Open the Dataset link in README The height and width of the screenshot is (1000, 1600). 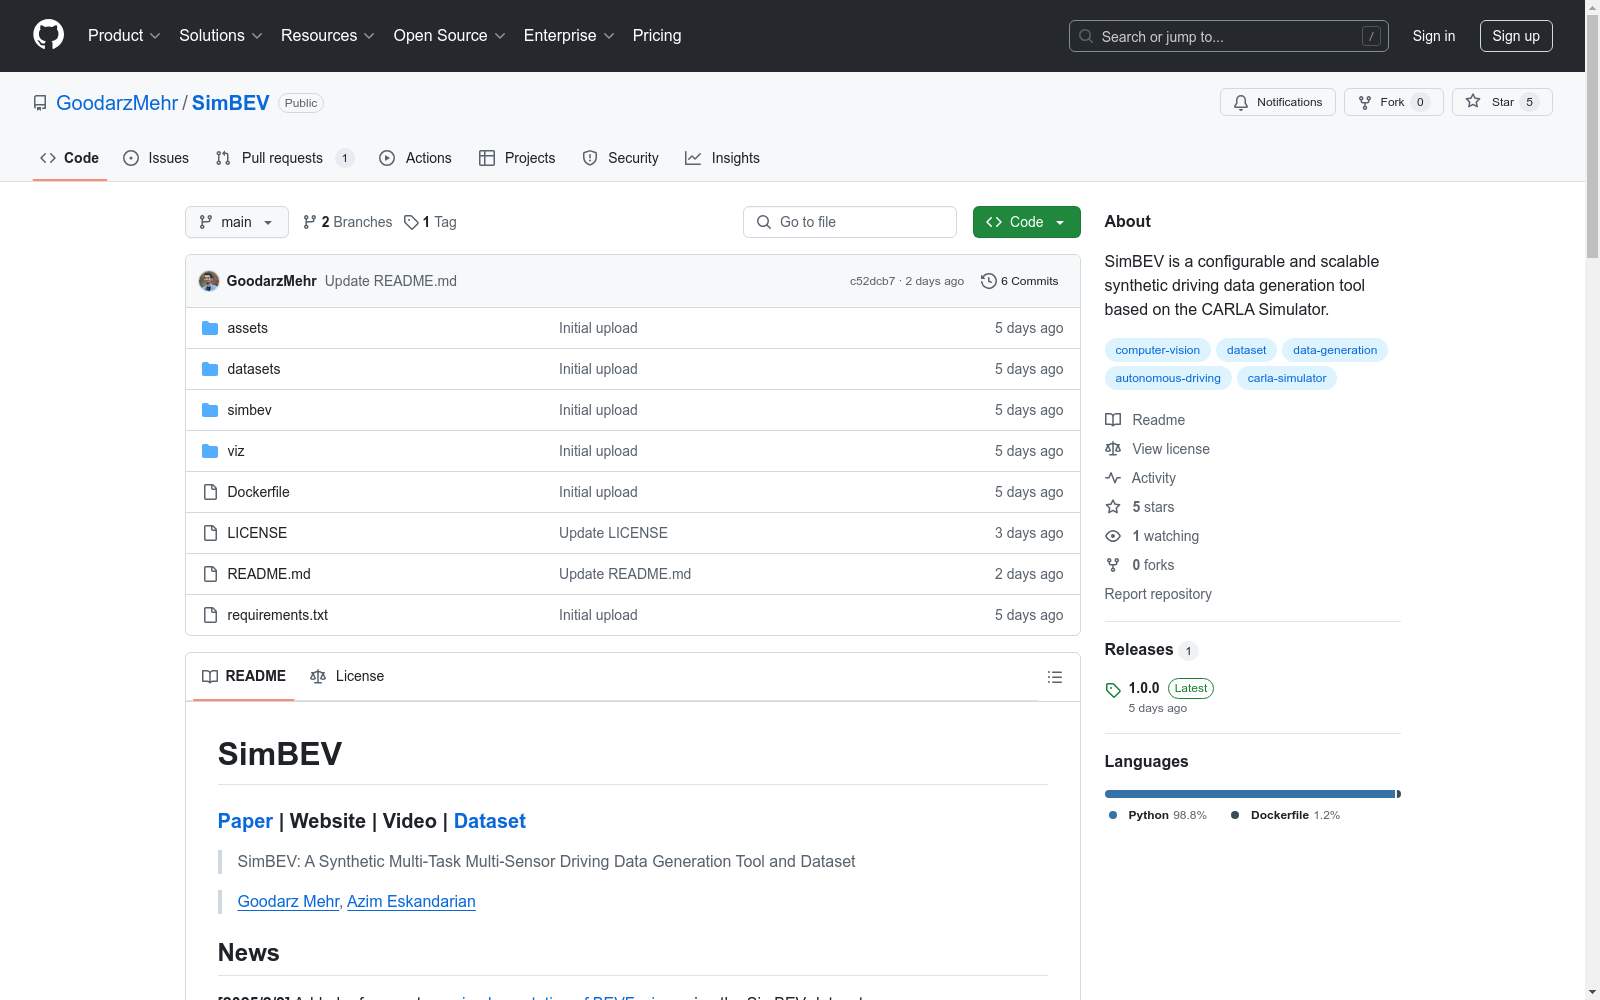coord(490,821)
